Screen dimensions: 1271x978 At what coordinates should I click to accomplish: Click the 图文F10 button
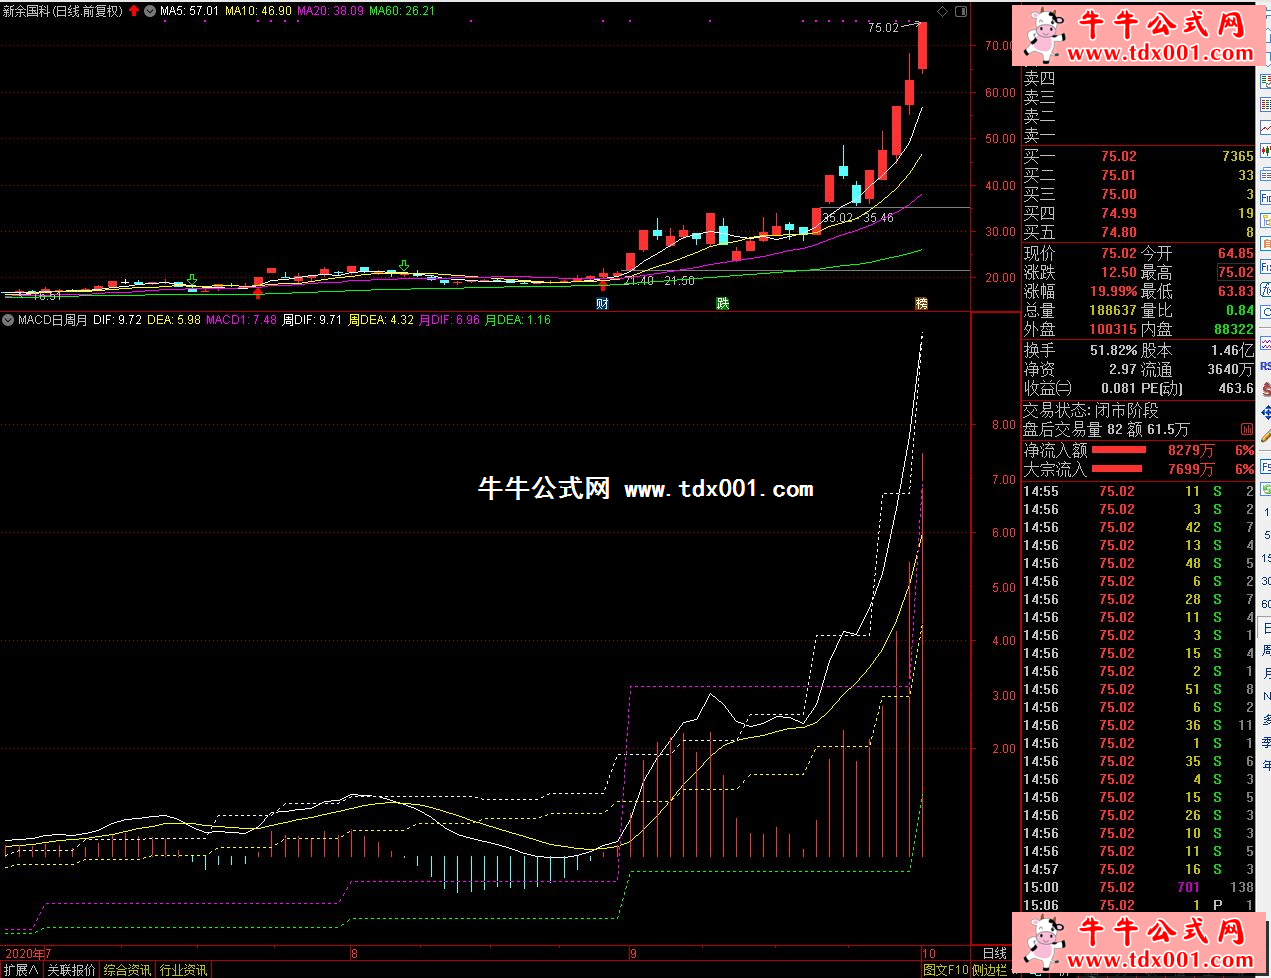pos(945,970)
